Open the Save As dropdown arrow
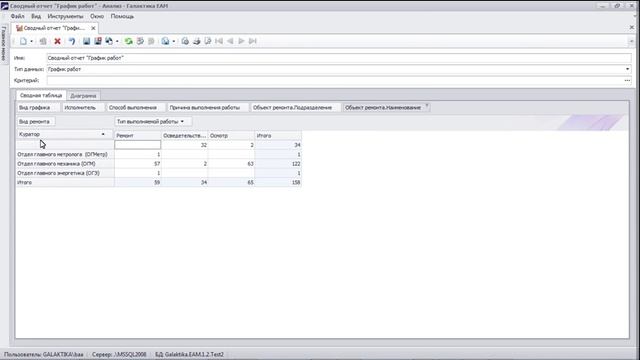The width and height of the screenshot is (640, 360). 117,41
